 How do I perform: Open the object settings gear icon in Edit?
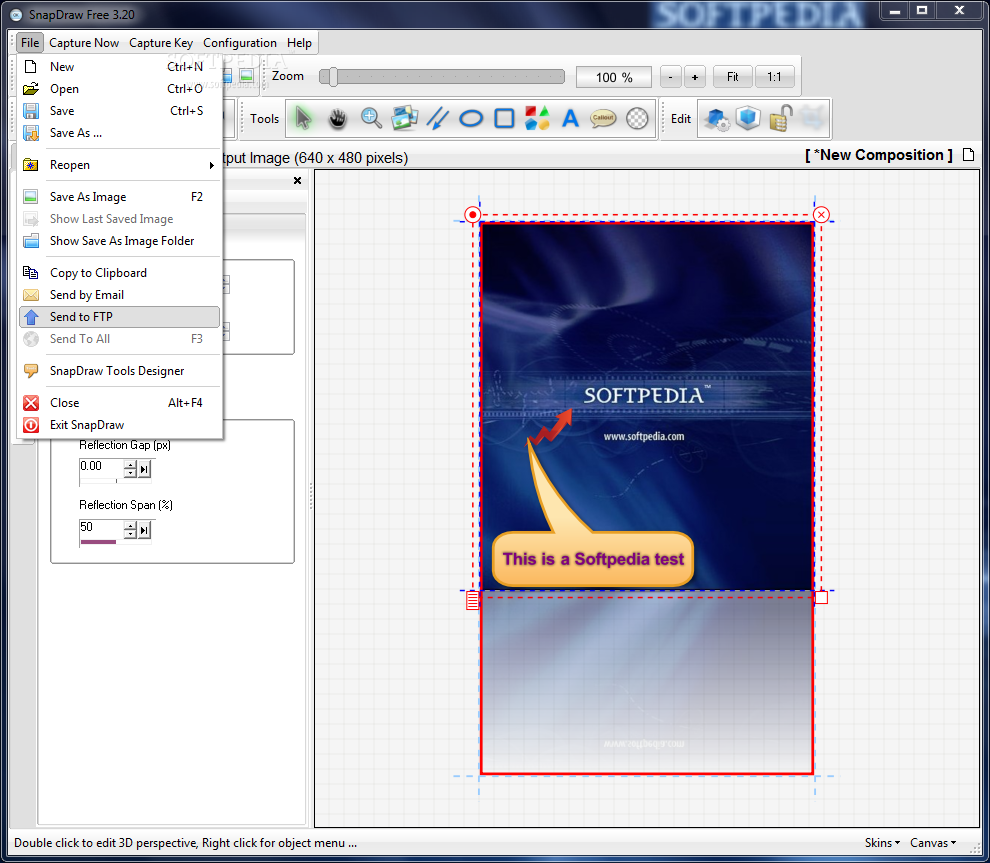click(x=717, y=119)
